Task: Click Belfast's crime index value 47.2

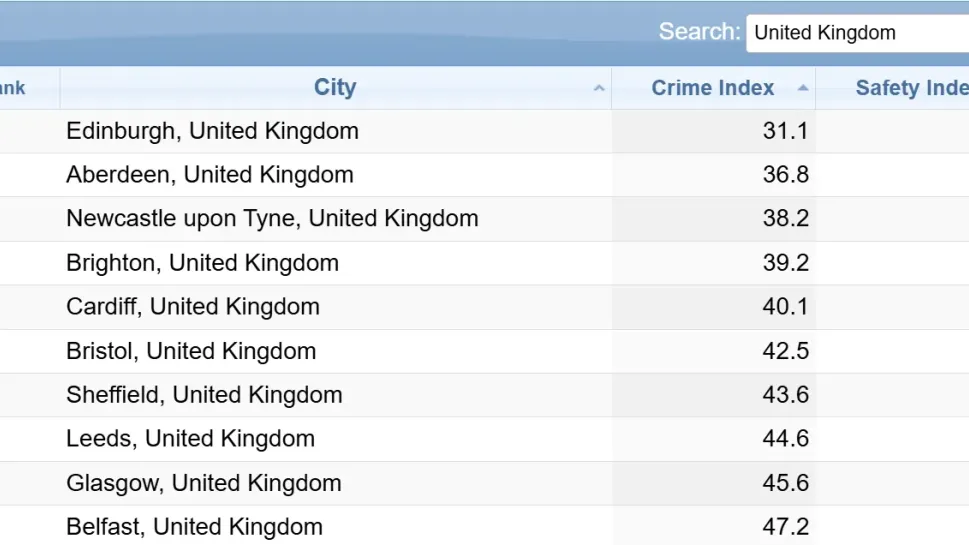Action: coord(785,527)
